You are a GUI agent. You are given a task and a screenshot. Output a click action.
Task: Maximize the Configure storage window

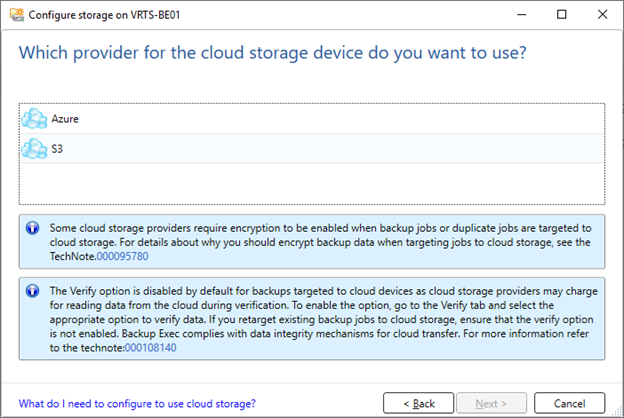click(562, 15)
